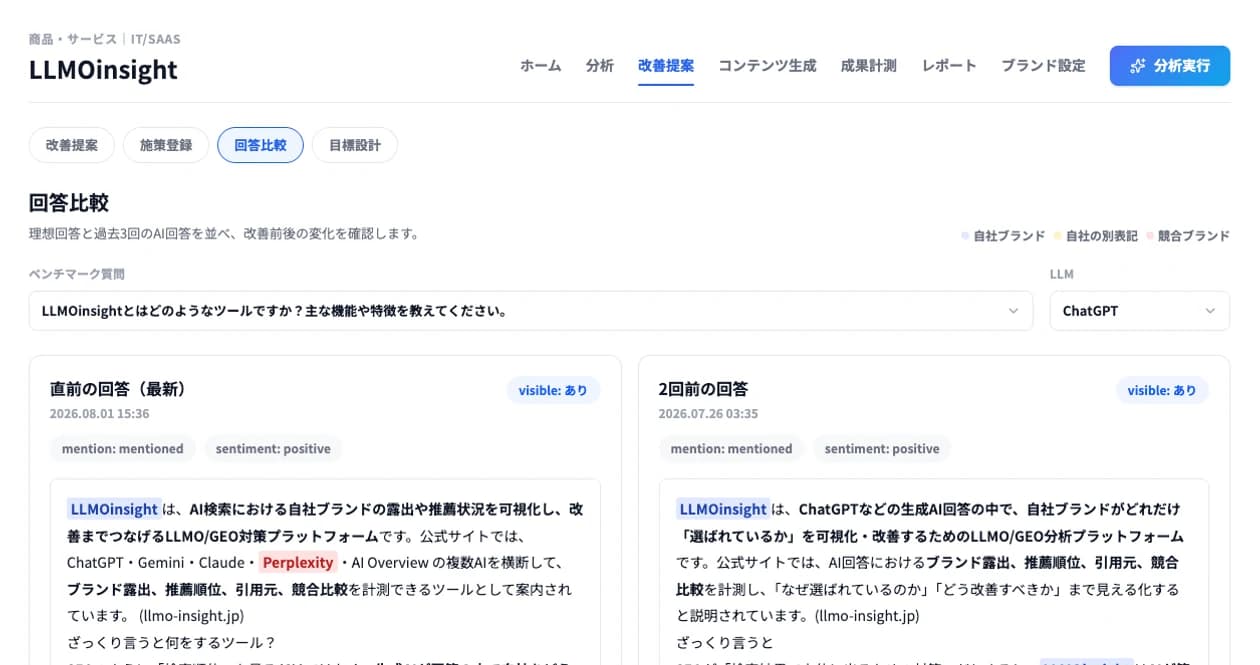Switch to 施策登録 sub-tab
This screenshot has width=1260, height=665.
click(x=166, y=145)
